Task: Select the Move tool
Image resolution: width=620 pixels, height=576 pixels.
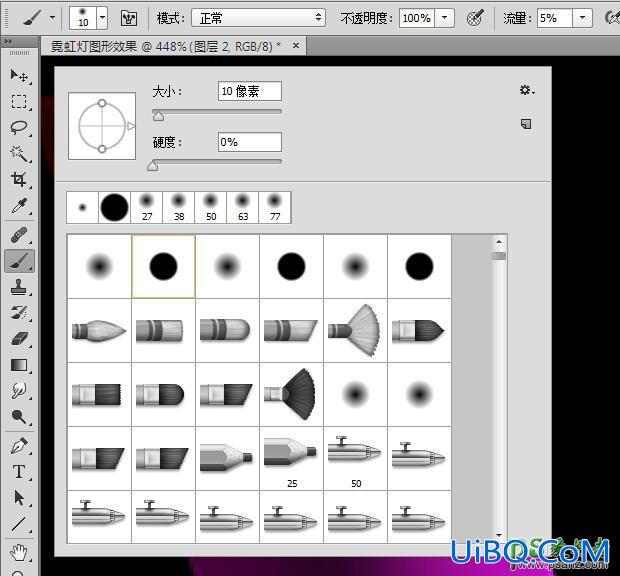Action: (x=19, y=76)
